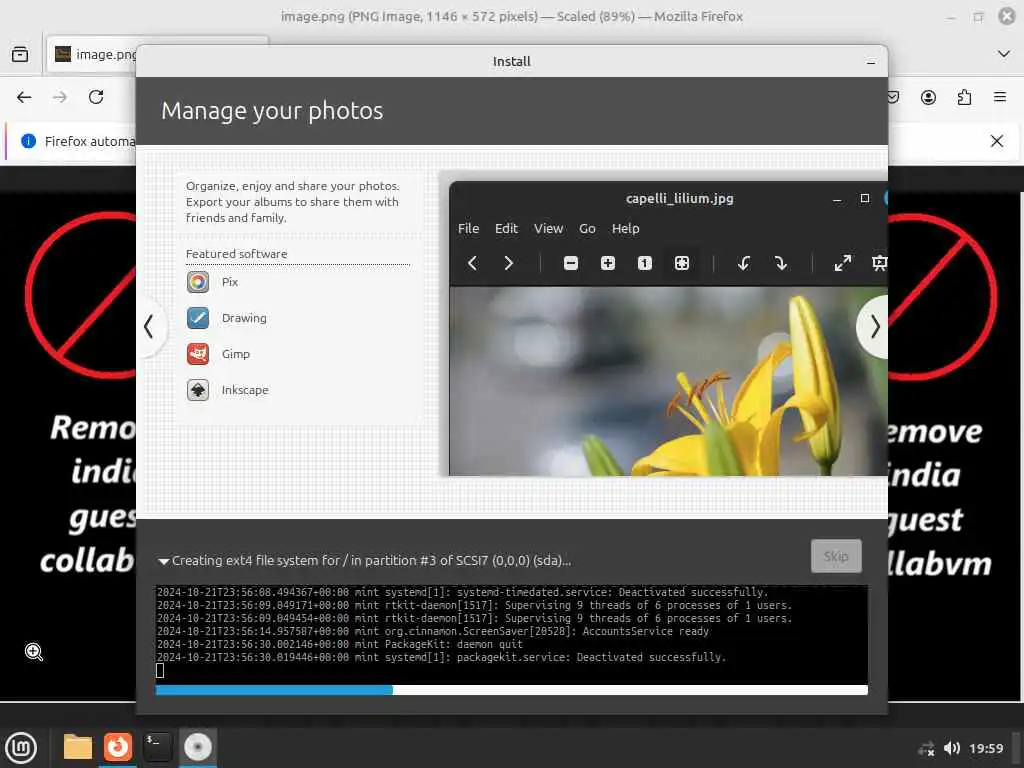Click the "Creating ext4 file system" status text
The image size is (1024, 768).
click(x=372, y=561)
